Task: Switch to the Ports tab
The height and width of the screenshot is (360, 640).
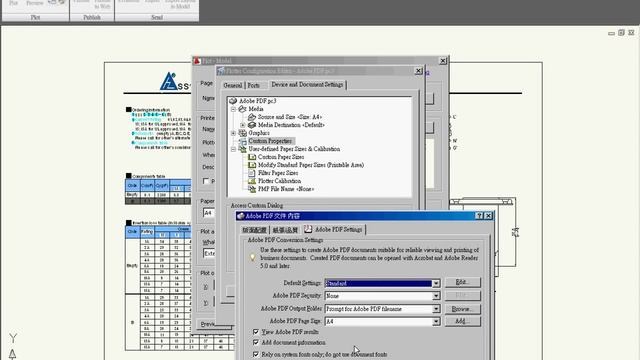Action: pos(253,85)
